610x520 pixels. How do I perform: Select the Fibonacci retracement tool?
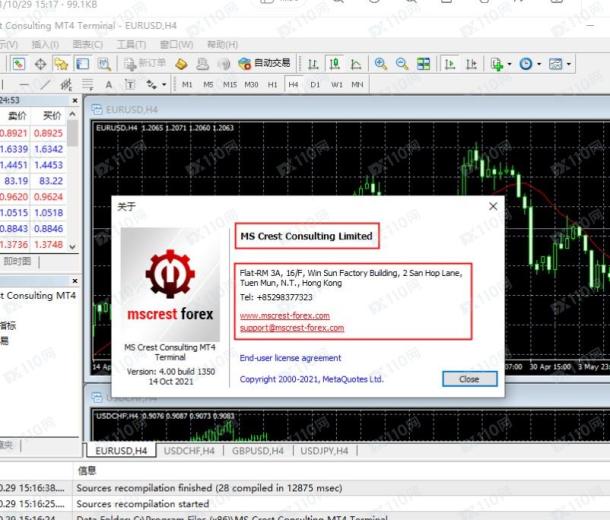pyautogui.click(x=88, y=84)
